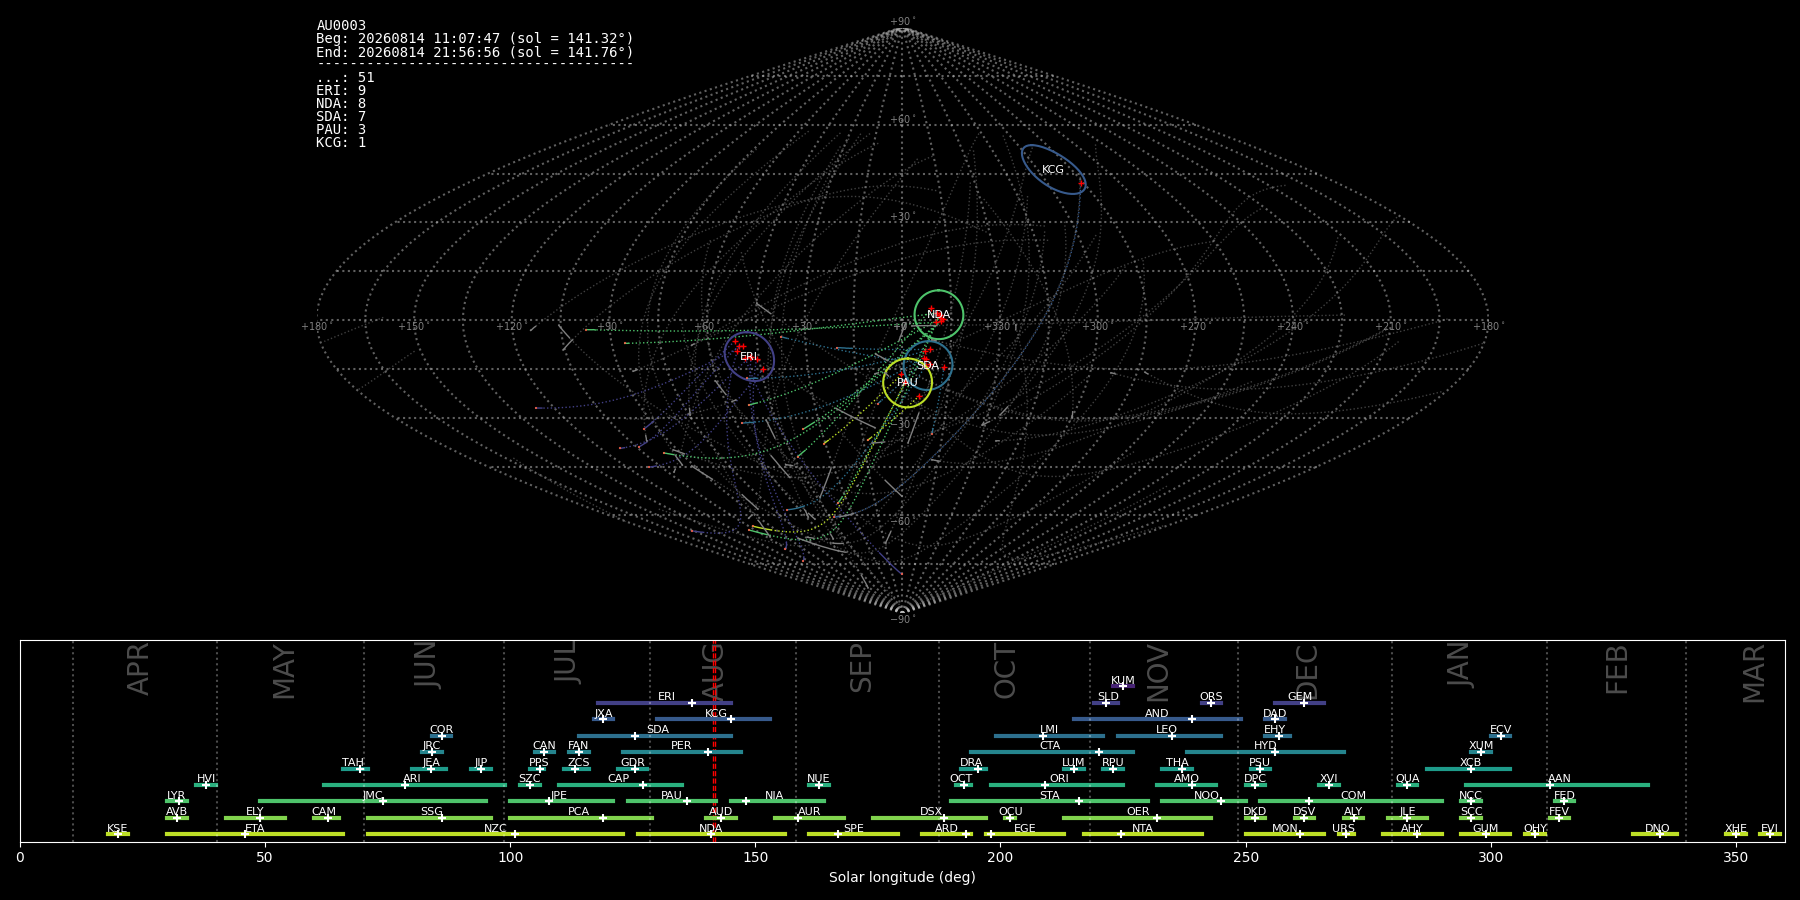This screenshot has height=900, width=1800.
Task: Click the ORI shower label in timeline
Action: pos(1059,779)
